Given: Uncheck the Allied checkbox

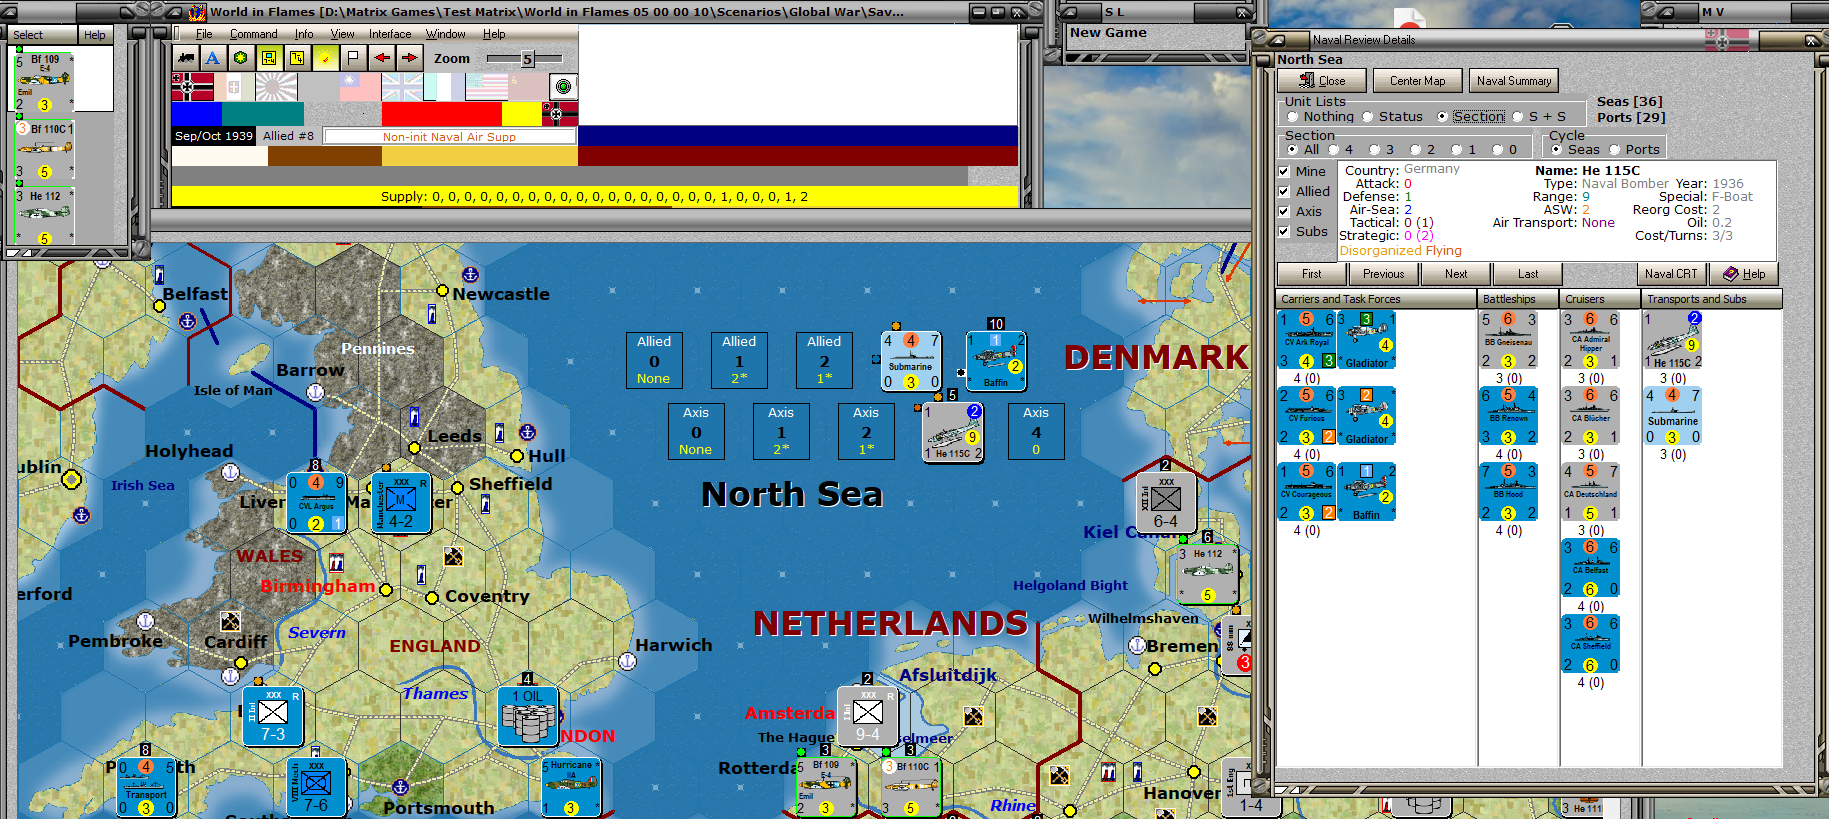Looking at the screenshot, I should [1284, 192].
